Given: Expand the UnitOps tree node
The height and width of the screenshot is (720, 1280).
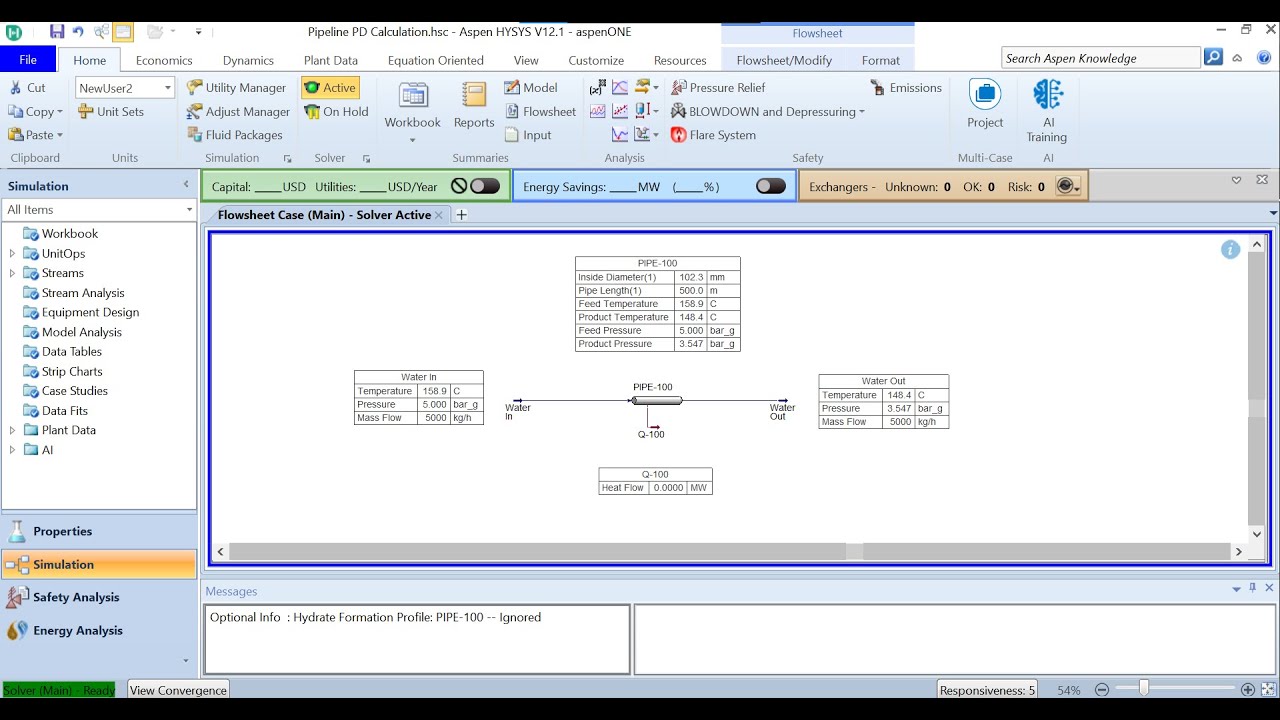Looking at the screenshot, I should (x=12, y=254).
